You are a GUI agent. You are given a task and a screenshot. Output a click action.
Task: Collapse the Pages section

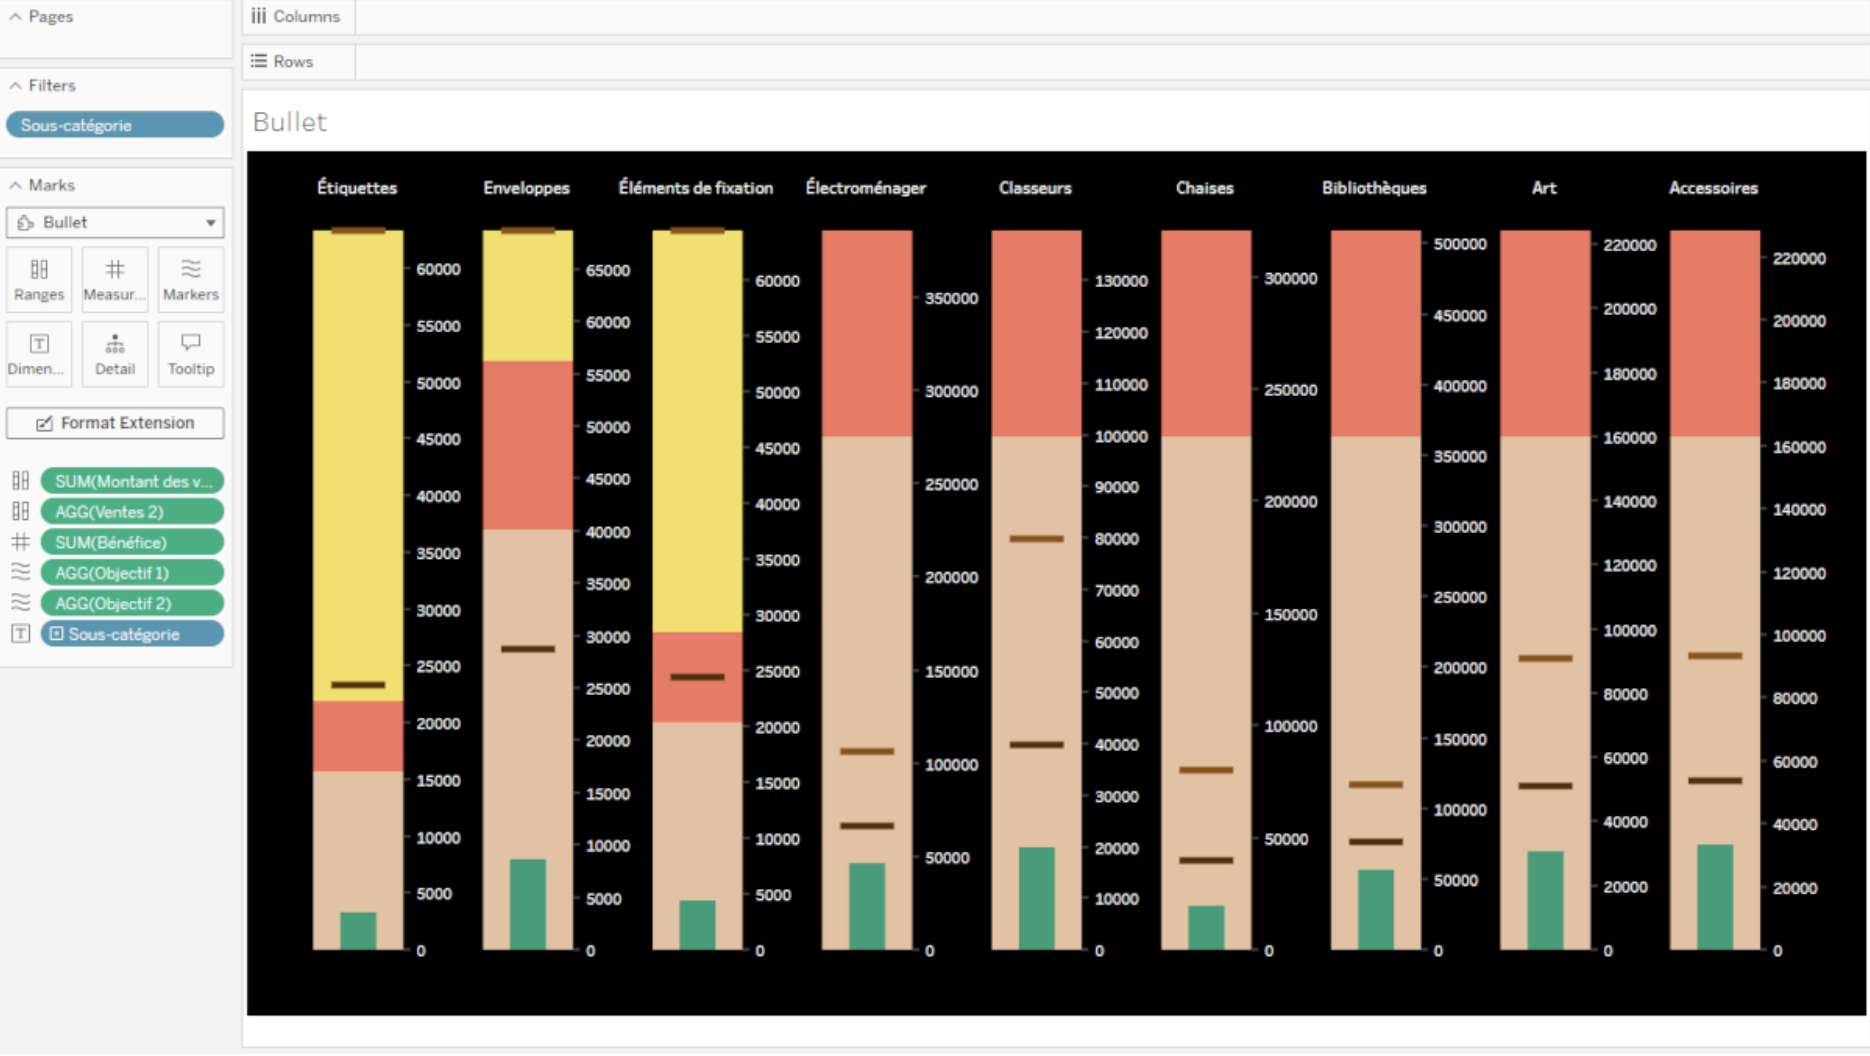(16, 17)
